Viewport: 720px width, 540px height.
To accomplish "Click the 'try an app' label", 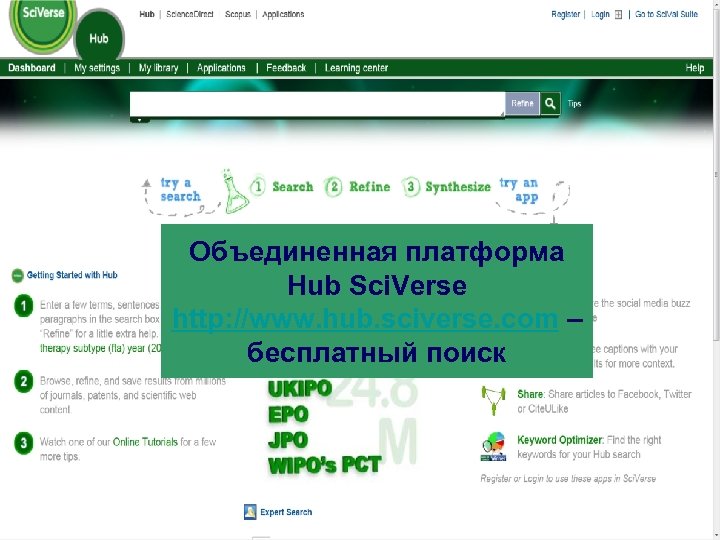I will pyautogui.click(x=519, y=190).
